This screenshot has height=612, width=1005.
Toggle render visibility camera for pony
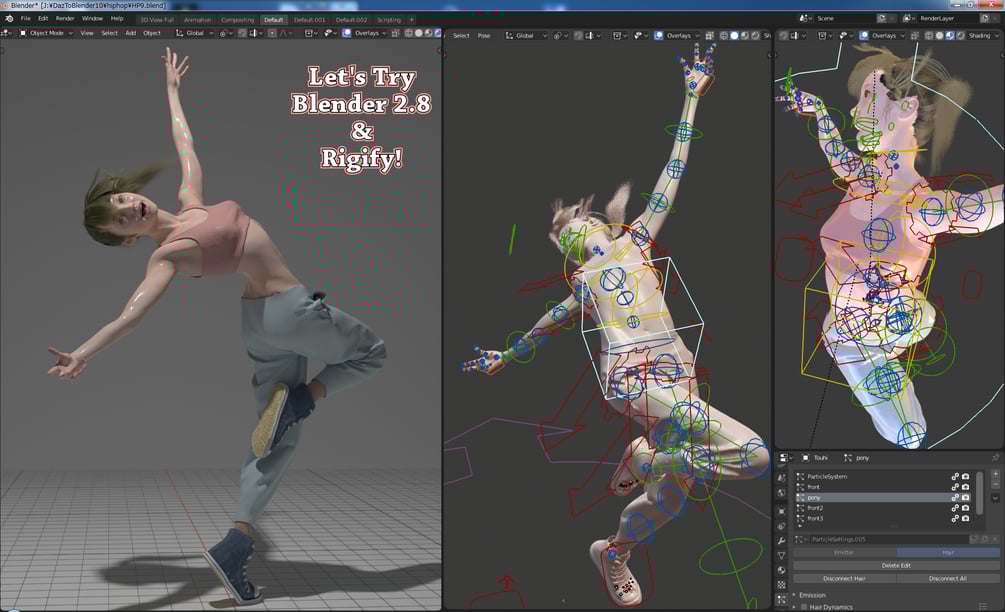click(965, 497)
